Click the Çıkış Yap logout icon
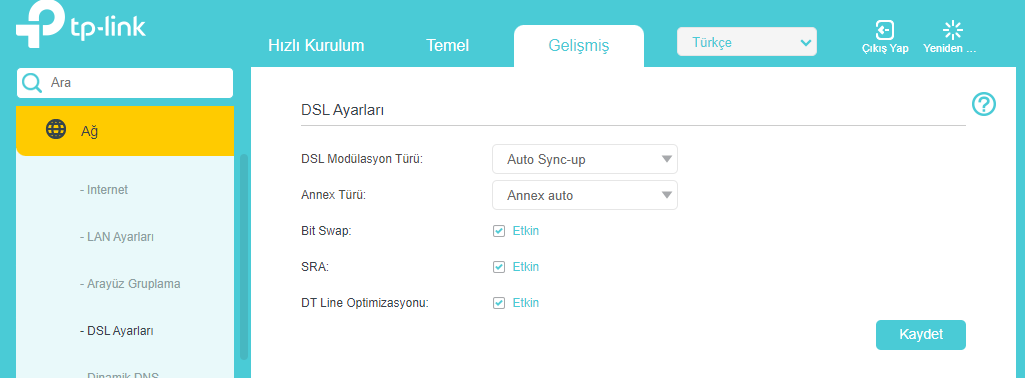Screen dimensions: 1025x378 pos(884,30)
